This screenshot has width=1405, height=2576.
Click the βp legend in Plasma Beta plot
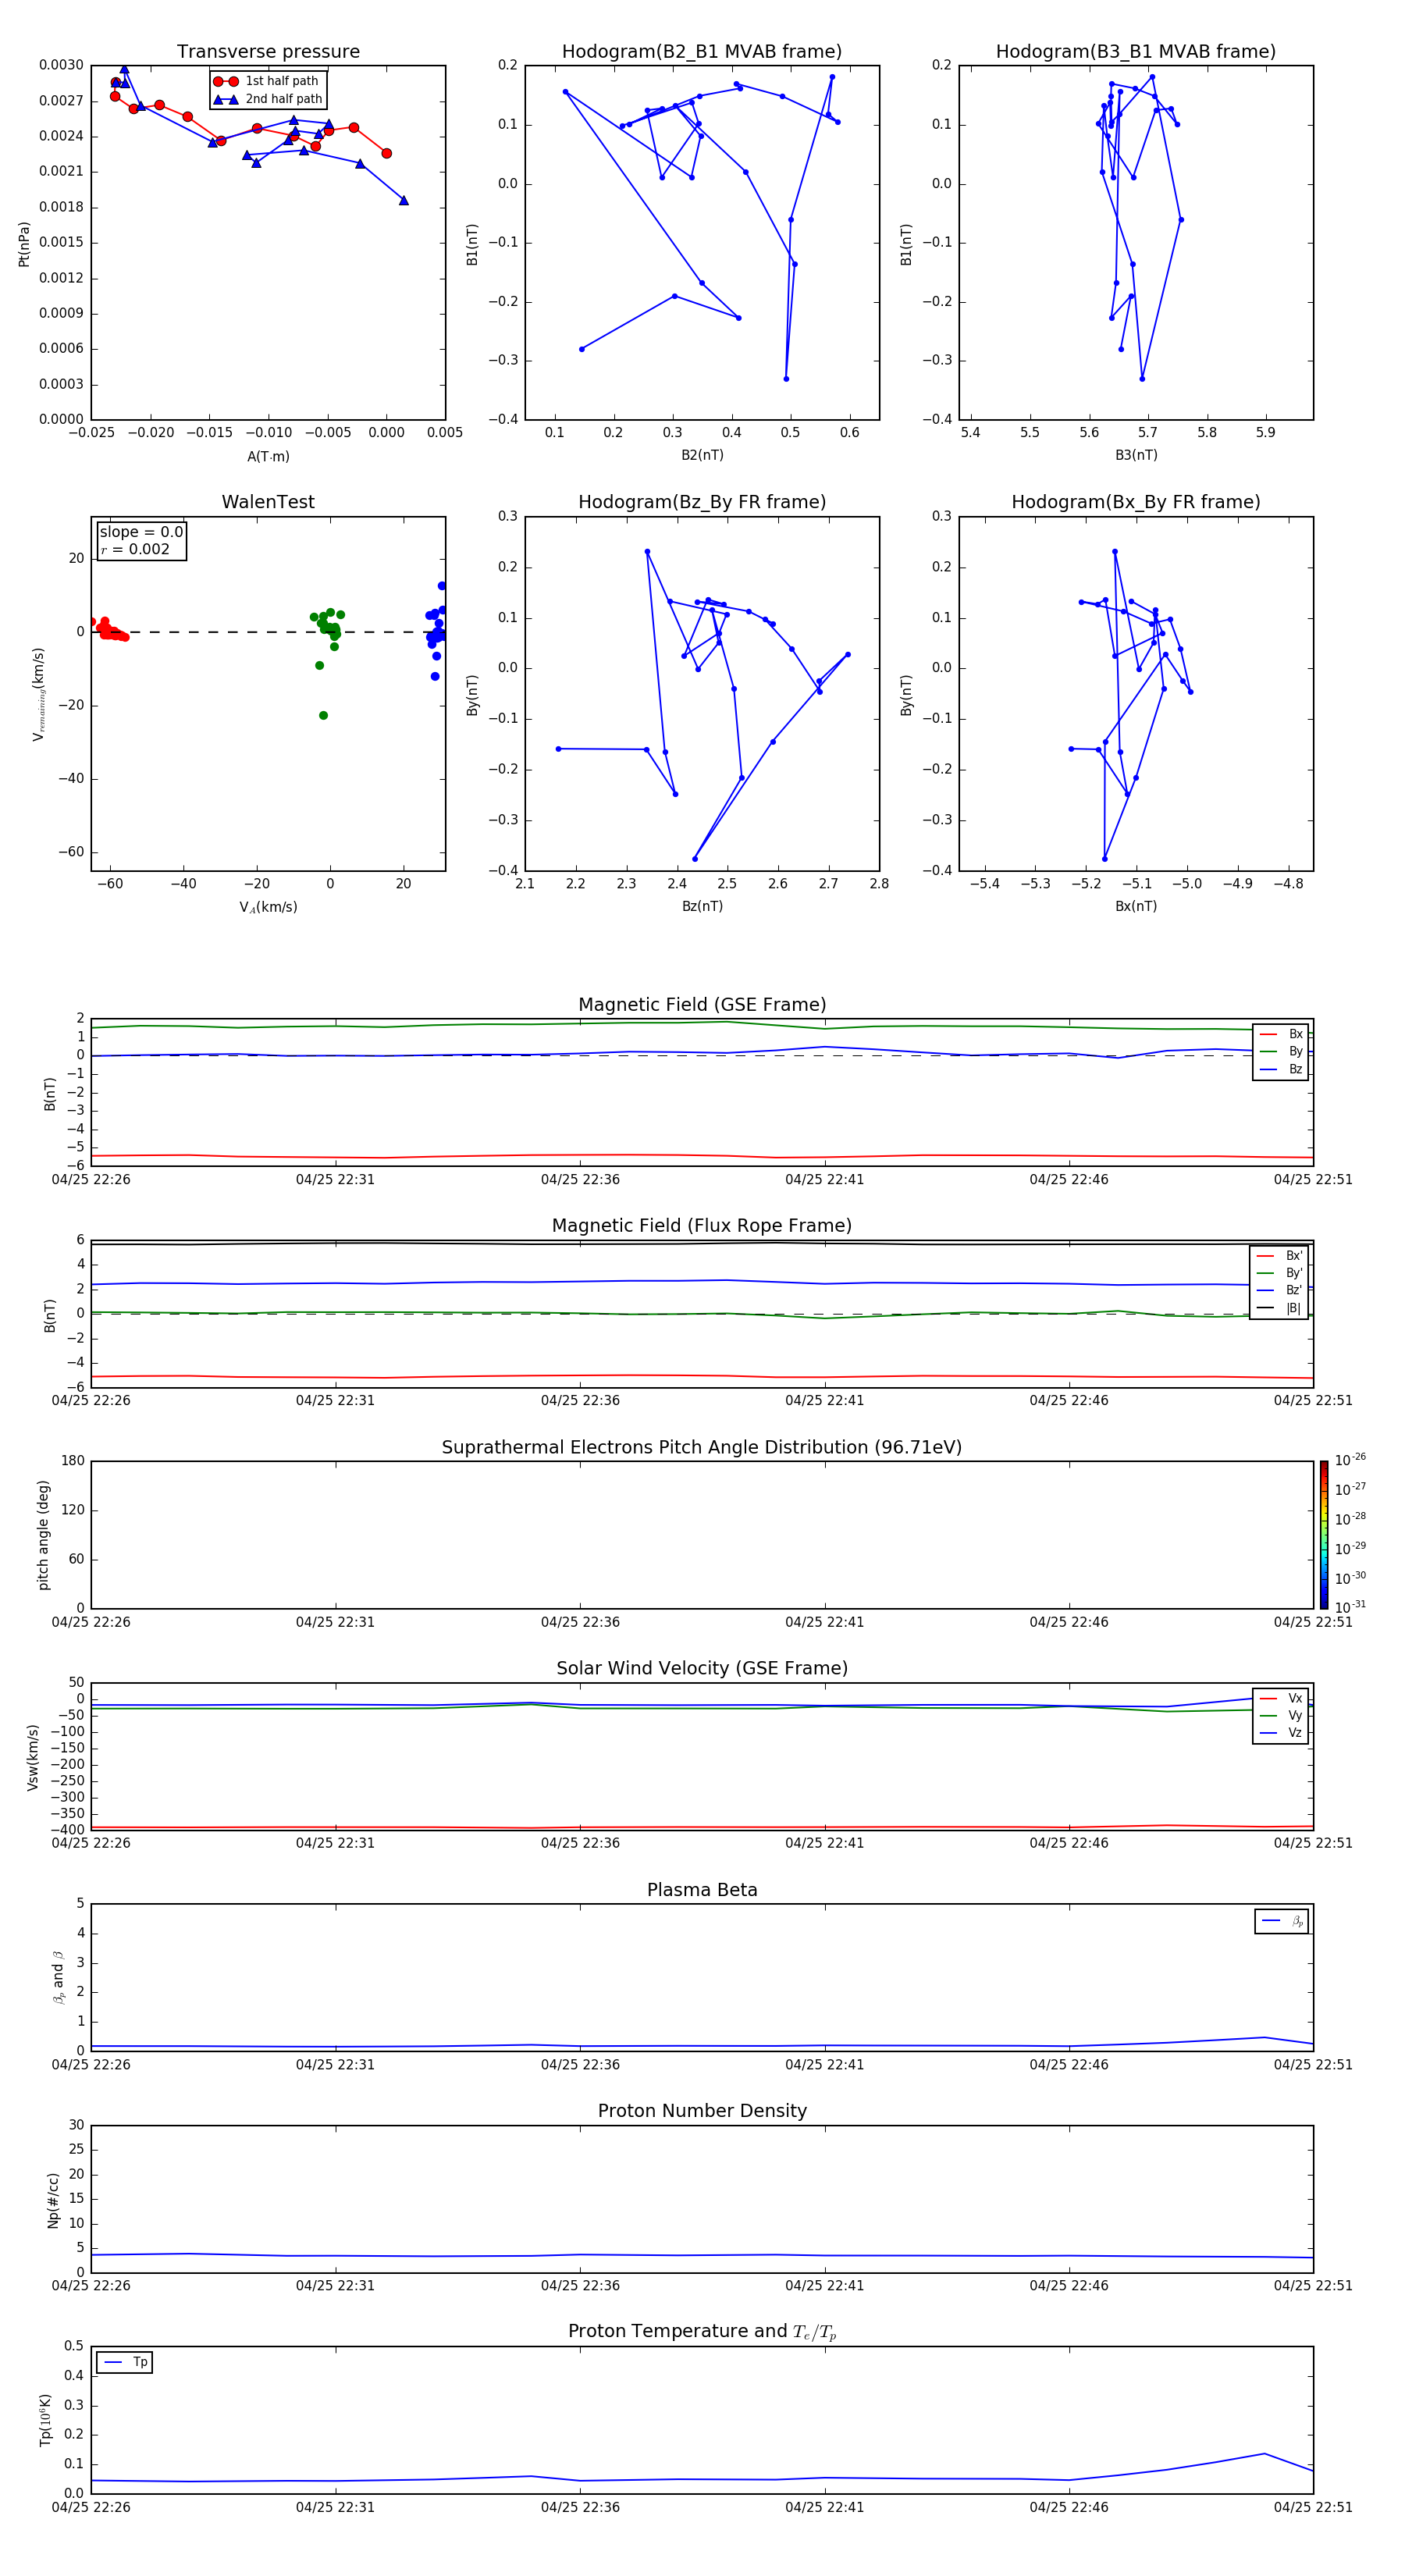[1282, 1921]
